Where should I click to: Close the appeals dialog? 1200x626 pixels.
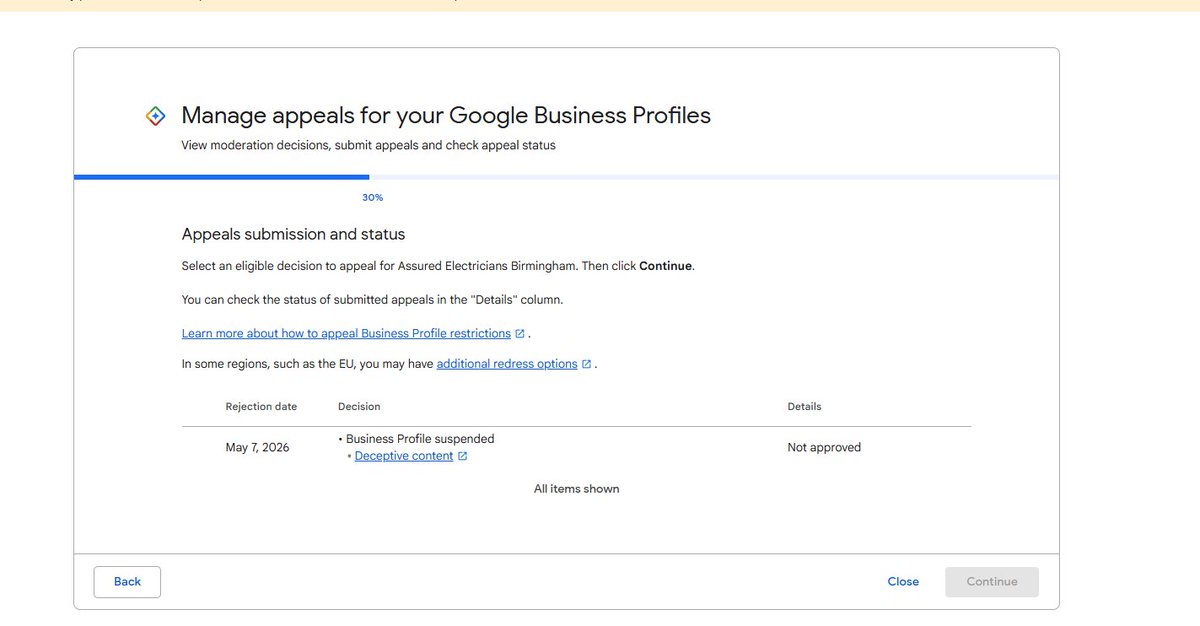tap(903, 582)
